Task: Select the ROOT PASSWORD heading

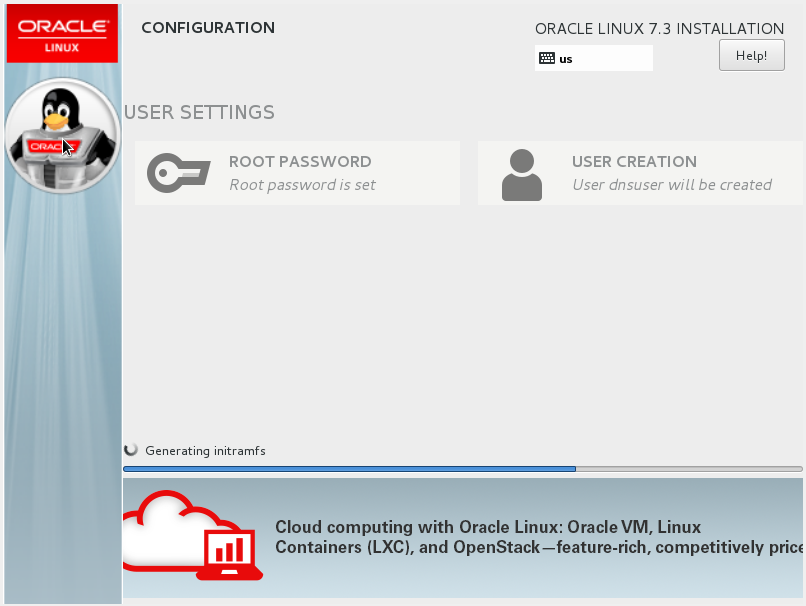Action: (300, 161)
